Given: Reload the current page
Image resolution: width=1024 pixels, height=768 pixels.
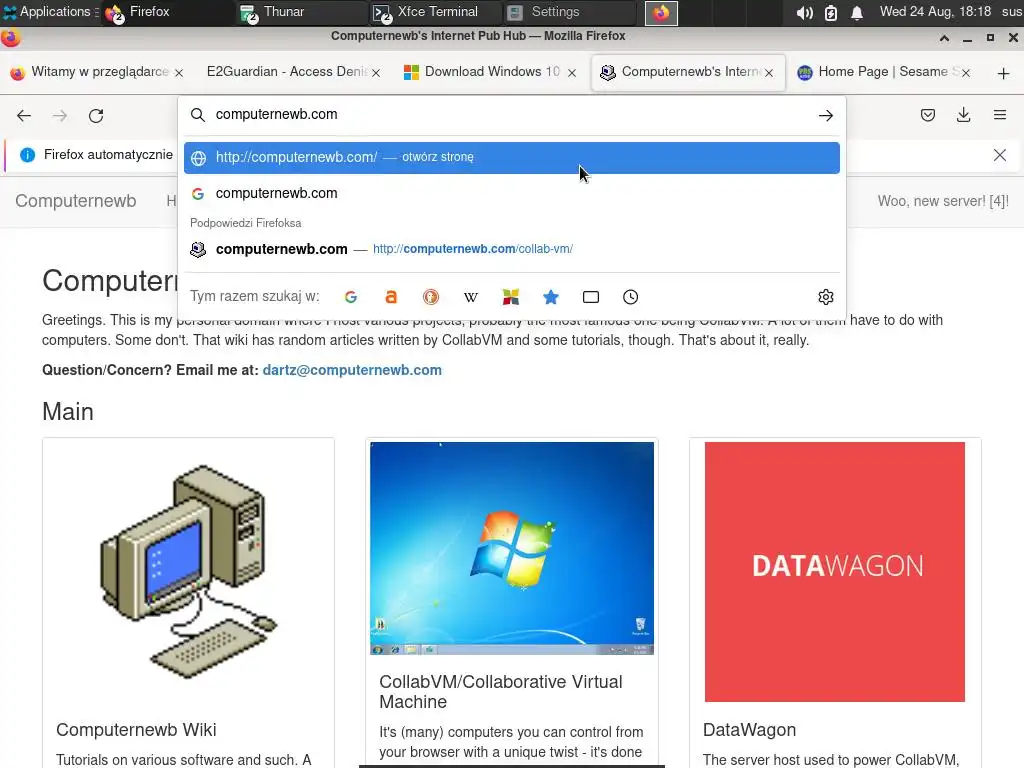Looking at the screenshot, I should coord(96,116).
